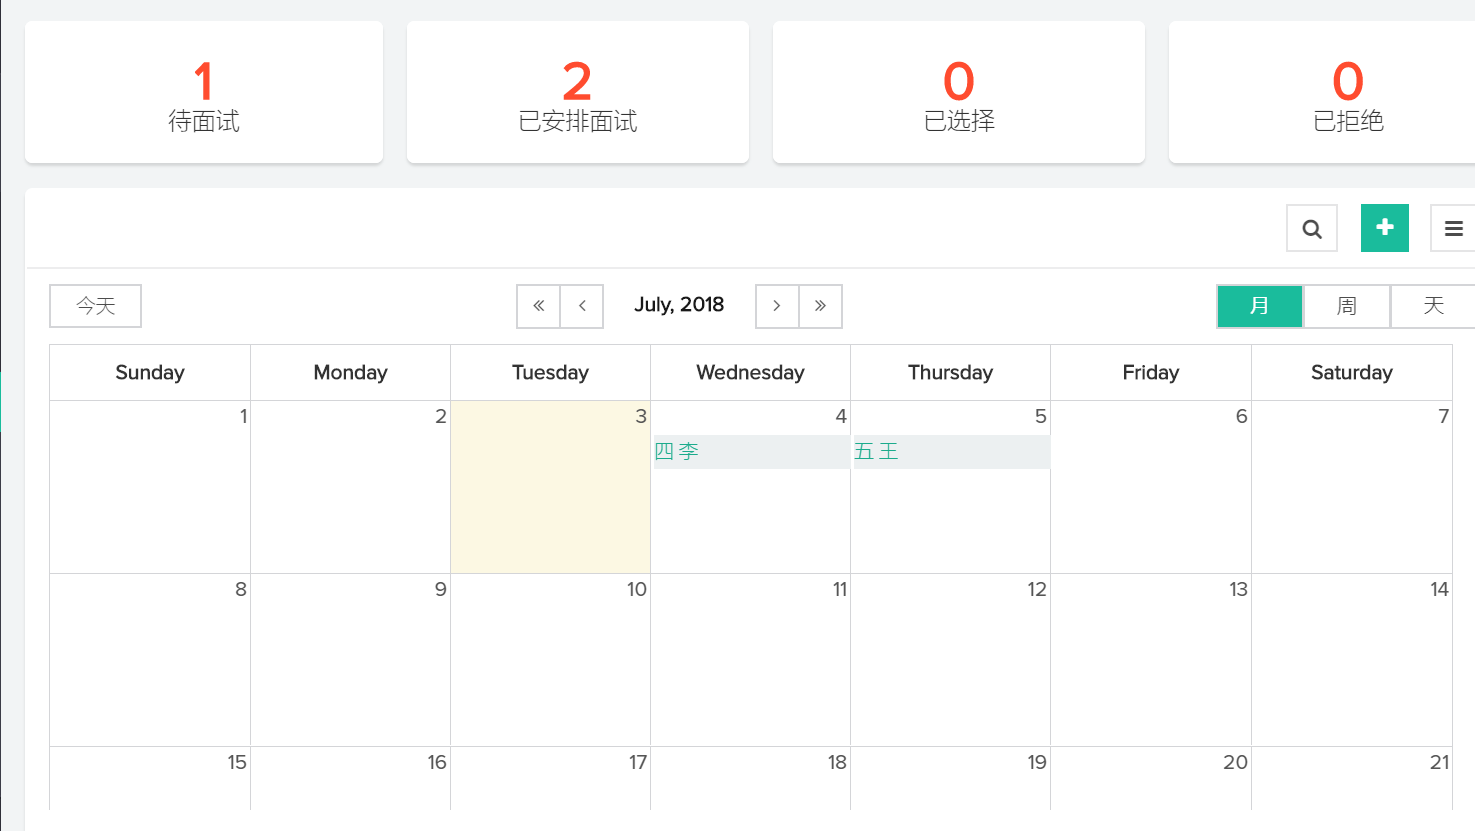1475x831 pixels.
Task: Switch to week (周) view
Action: pyautogui.click(x=1347, y=306)
